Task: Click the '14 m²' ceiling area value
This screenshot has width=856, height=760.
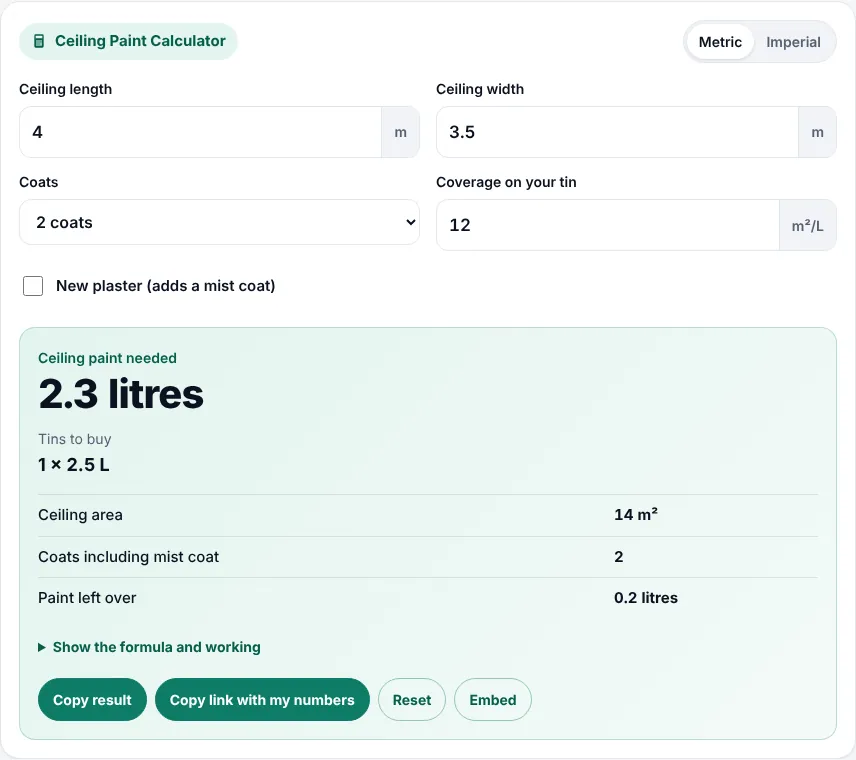Action: click(635, 514)
